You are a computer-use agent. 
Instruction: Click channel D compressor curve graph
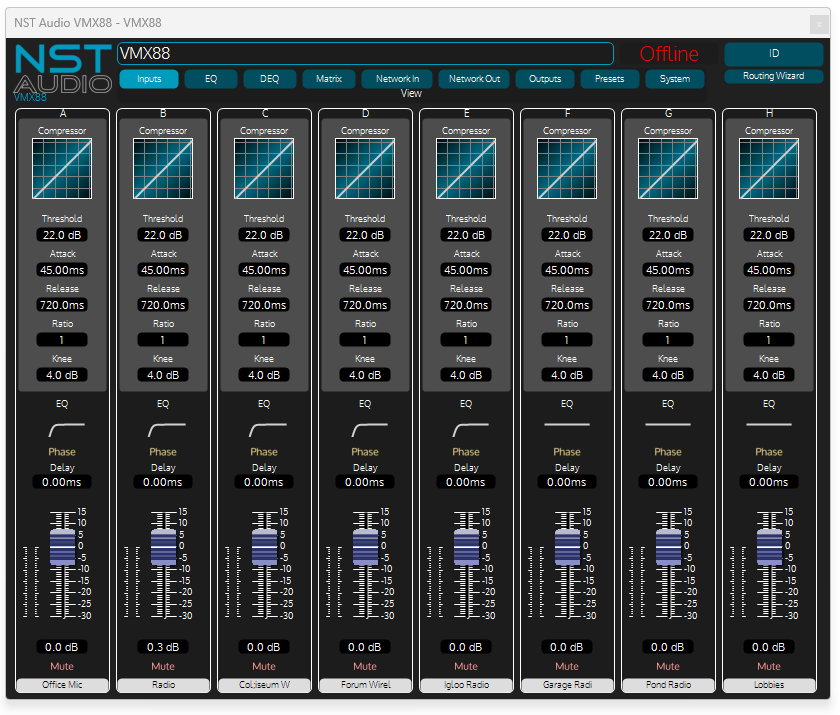click(365, 167)
